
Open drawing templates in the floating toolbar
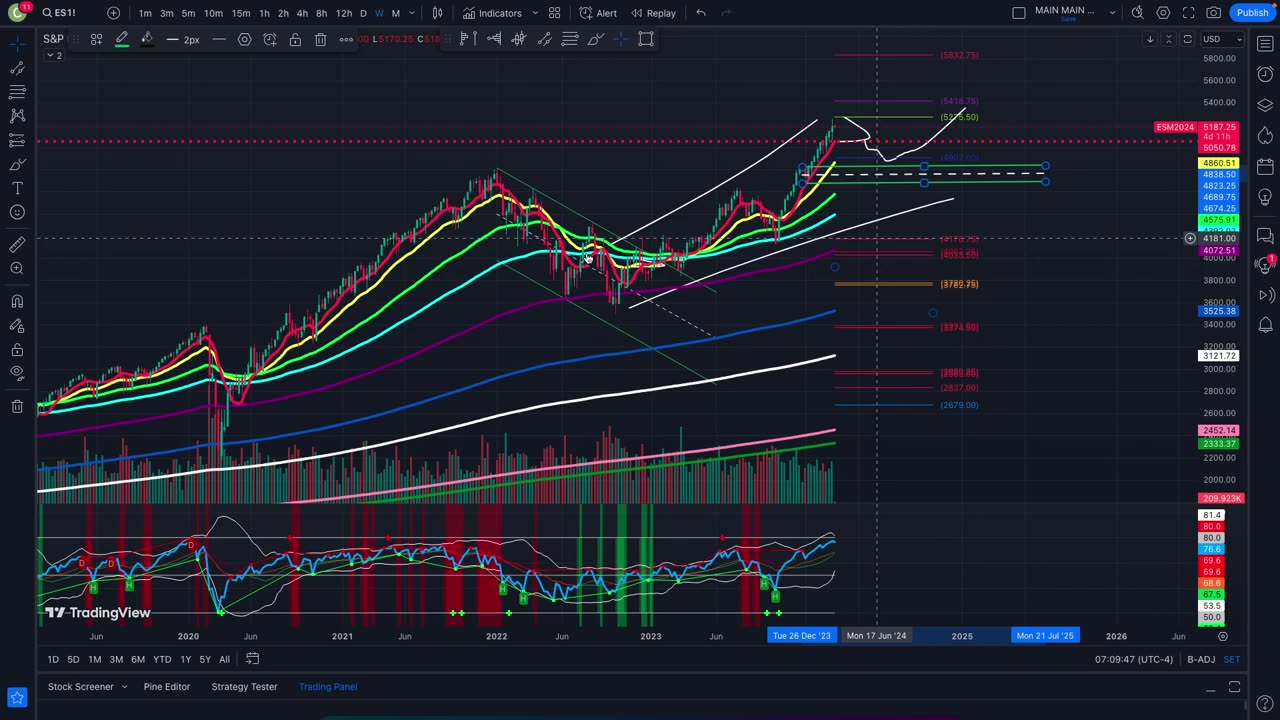pyautogui.click(x=97, y=39)
